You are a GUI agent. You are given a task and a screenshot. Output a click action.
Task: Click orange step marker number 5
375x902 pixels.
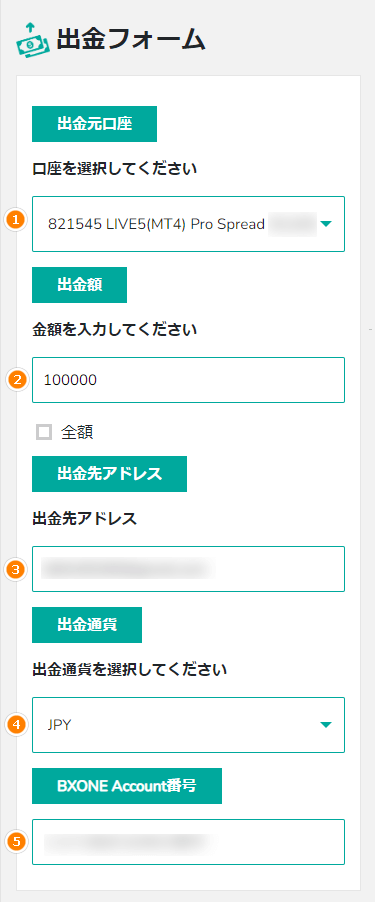pyautogui.click(x=17, y=842)
